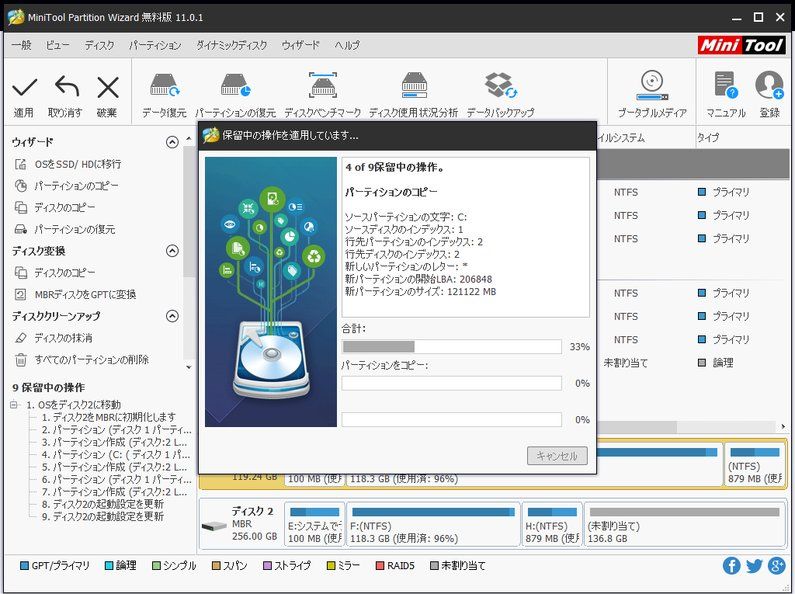795x594 pixels.
Task: Collapse the ディスク変換 section
Action: pos(172,251)
